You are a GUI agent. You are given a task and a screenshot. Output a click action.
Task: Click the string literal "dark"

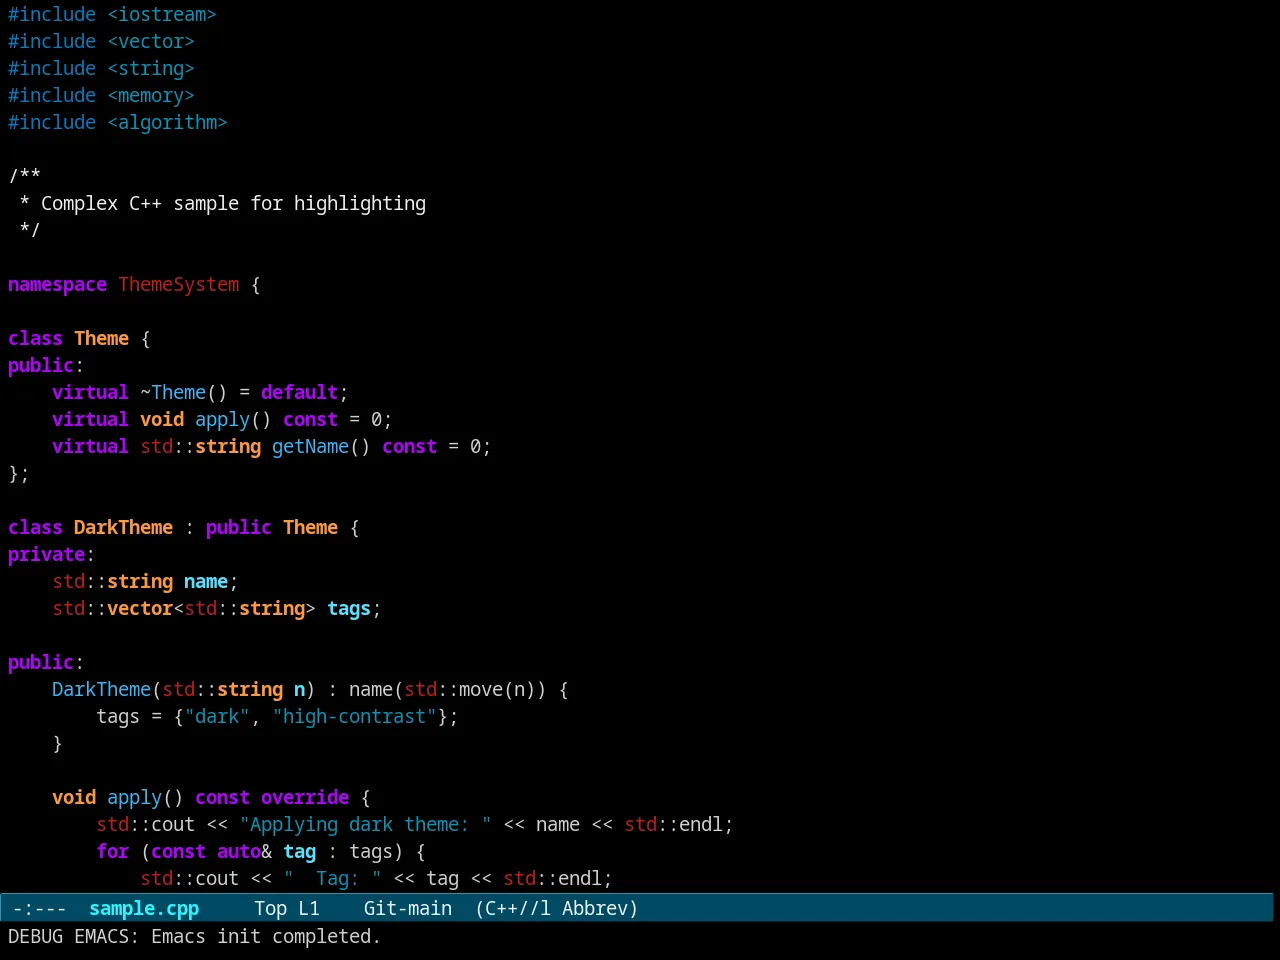click(217, 716)
